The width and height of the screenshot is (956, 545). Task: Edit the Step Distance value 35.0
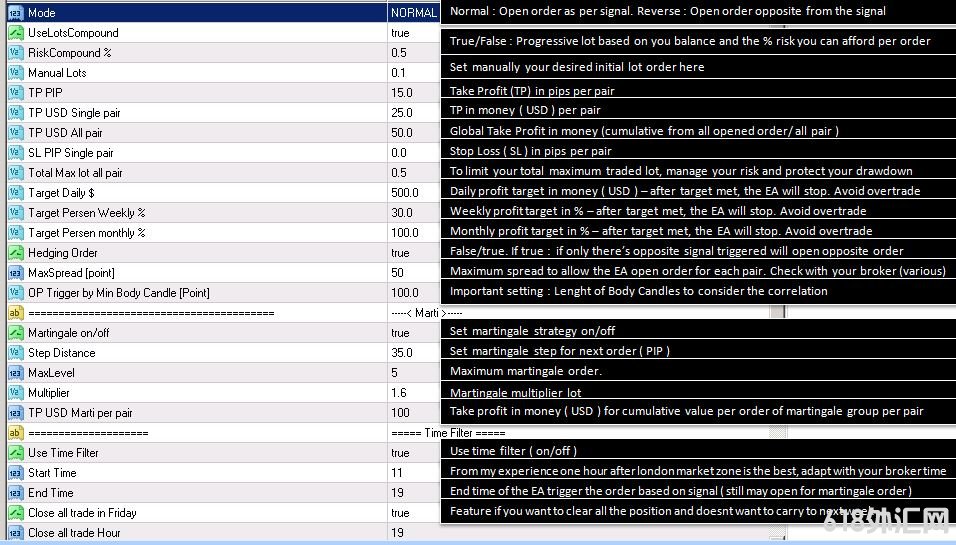pos(402,353)
